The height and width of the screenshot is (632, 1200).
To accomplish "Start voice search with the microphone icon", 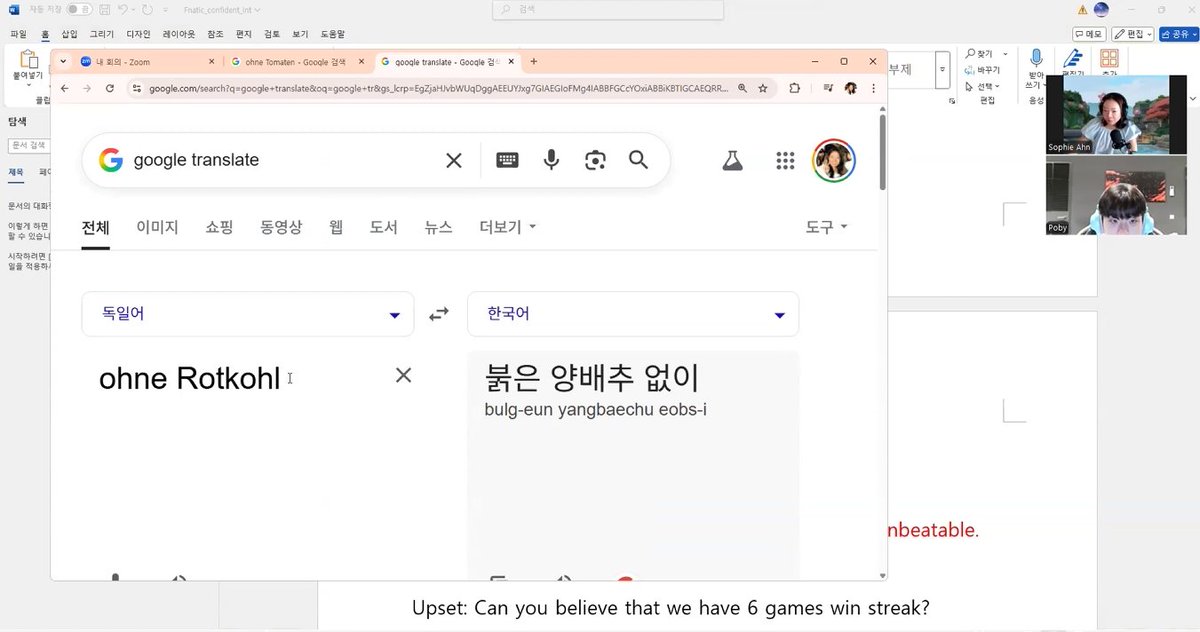I will click(551, 160).
